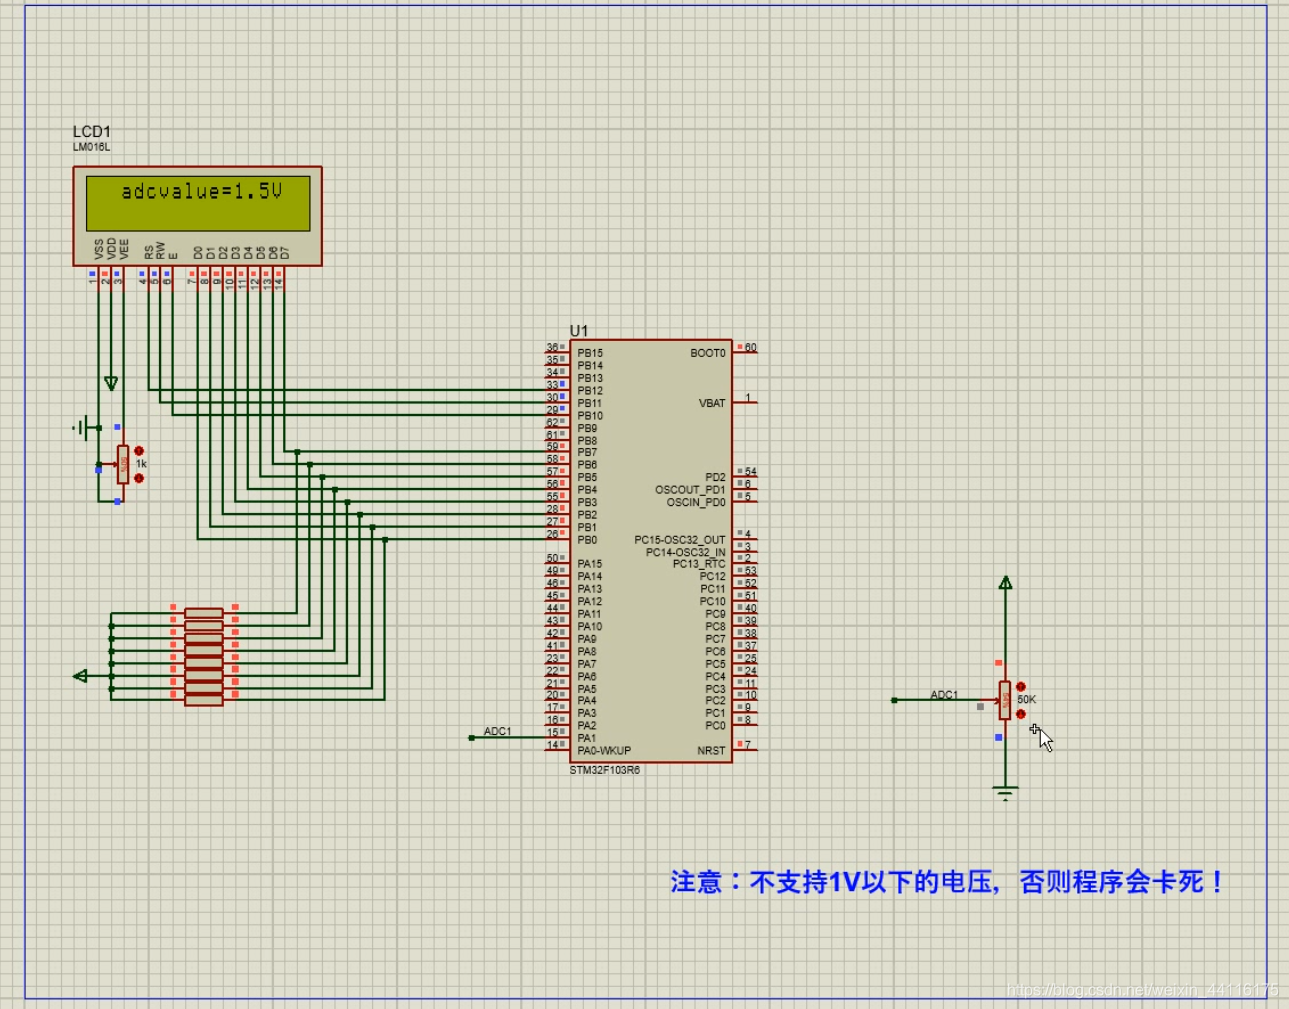Click the blue warning text about 1V voltage
This screenshot has height=1009, width=1289.
[946, 883]
